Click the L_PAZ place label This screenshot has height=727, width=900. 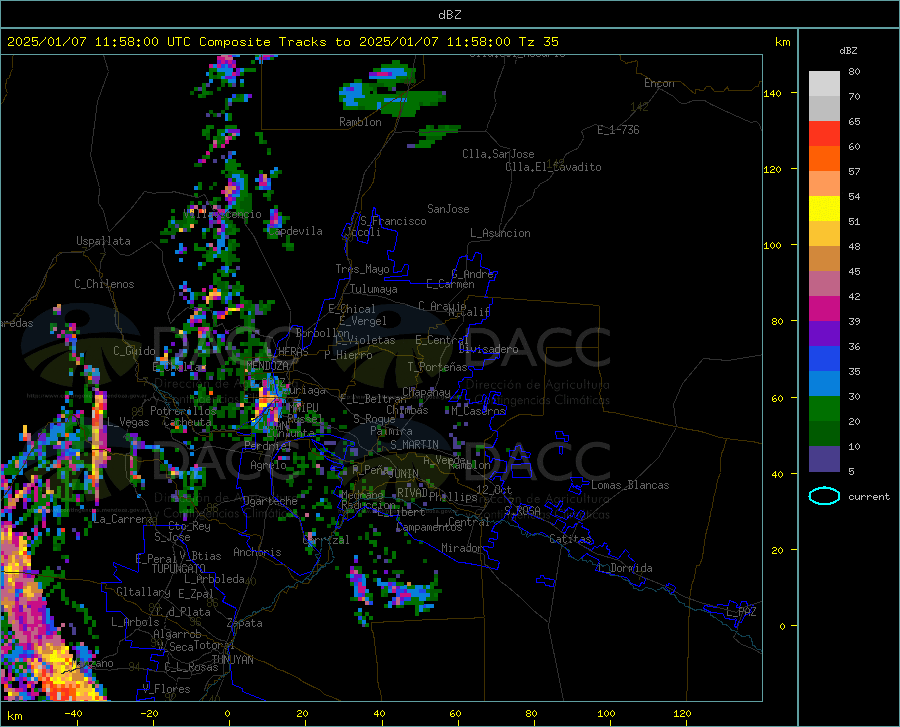741,612
